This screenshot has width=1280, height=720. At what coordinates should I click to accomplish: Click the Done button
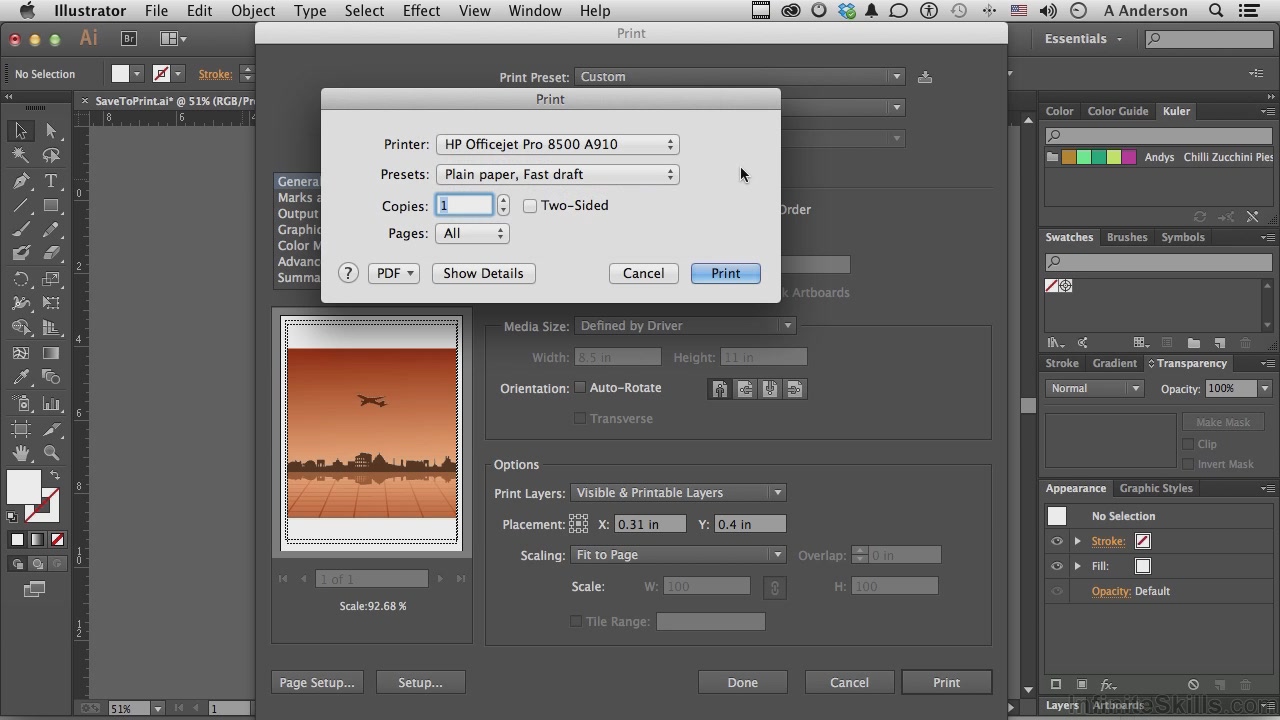click(743, 682)
